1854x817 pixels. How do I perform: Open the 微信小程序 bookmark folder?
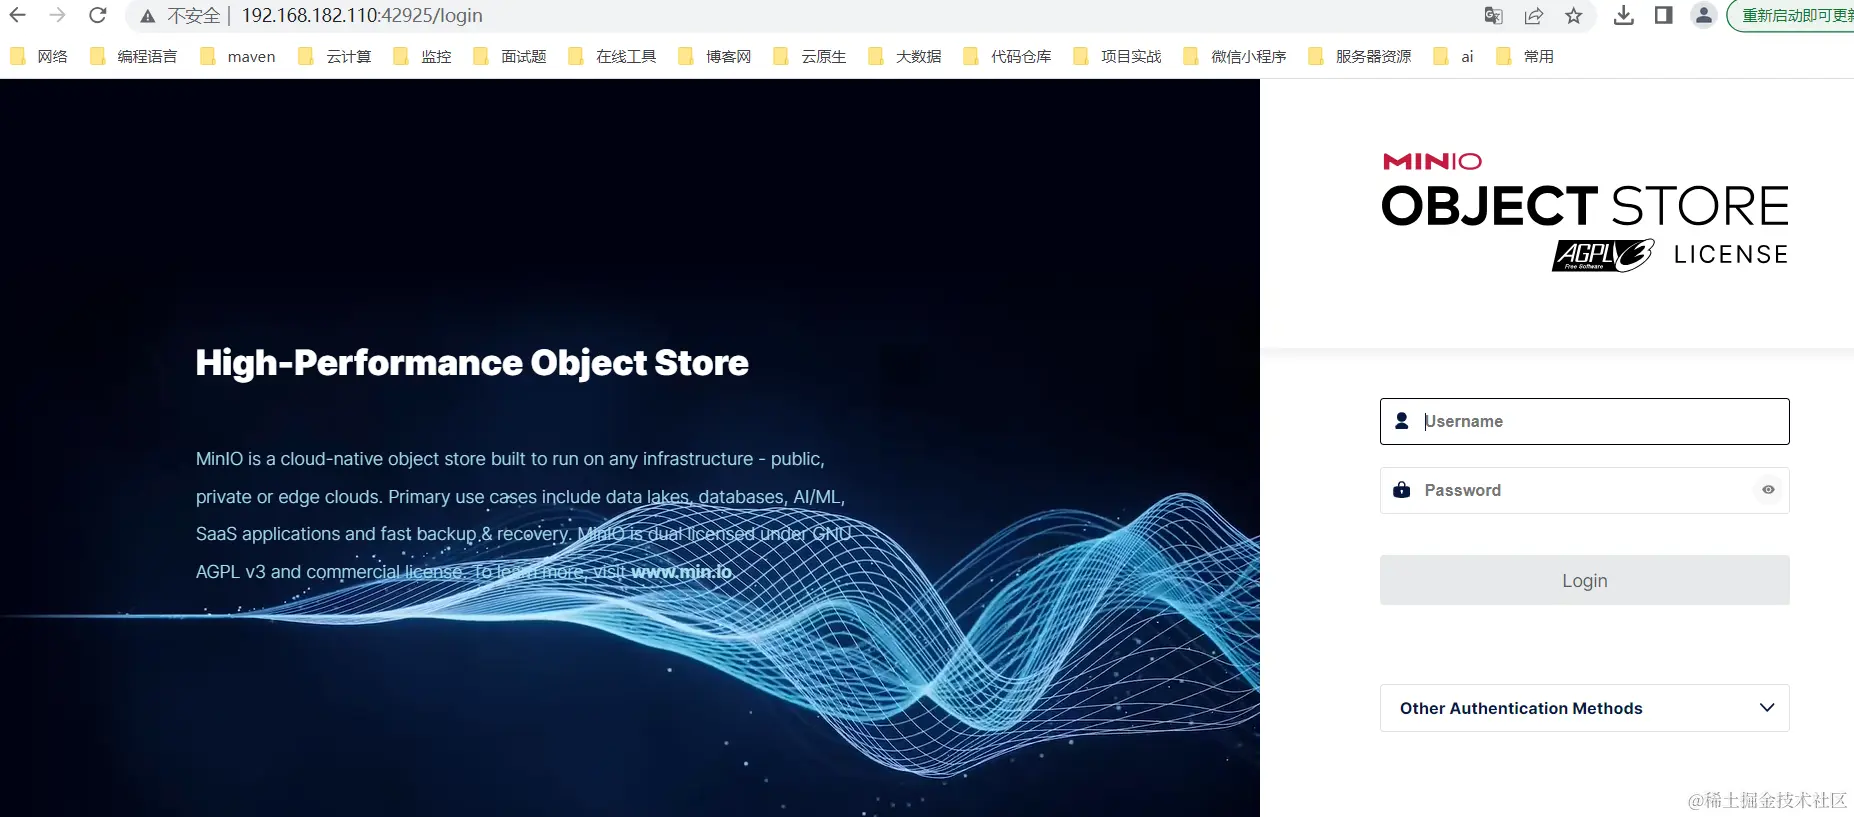click(x=1235, y=56)
